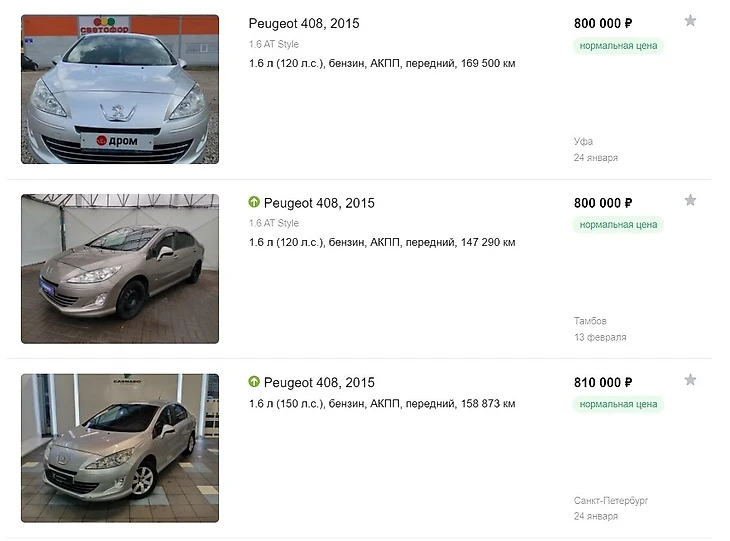Viewport: 730px width, 541px height.
Task: Click green up-arrow icon on Tambov listing
Action: tap(254, 203)
